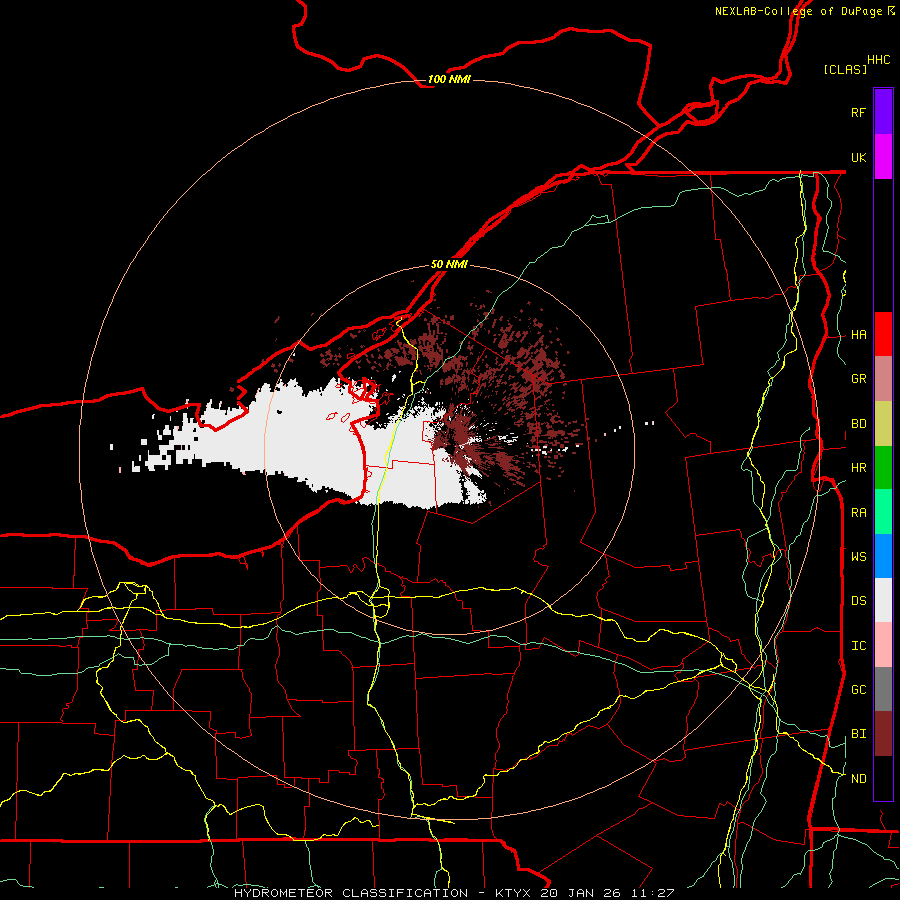Select the GC gray legend swatch
Image resolution: width=900 pixels, height=900 pixels.
pos(883,689)
